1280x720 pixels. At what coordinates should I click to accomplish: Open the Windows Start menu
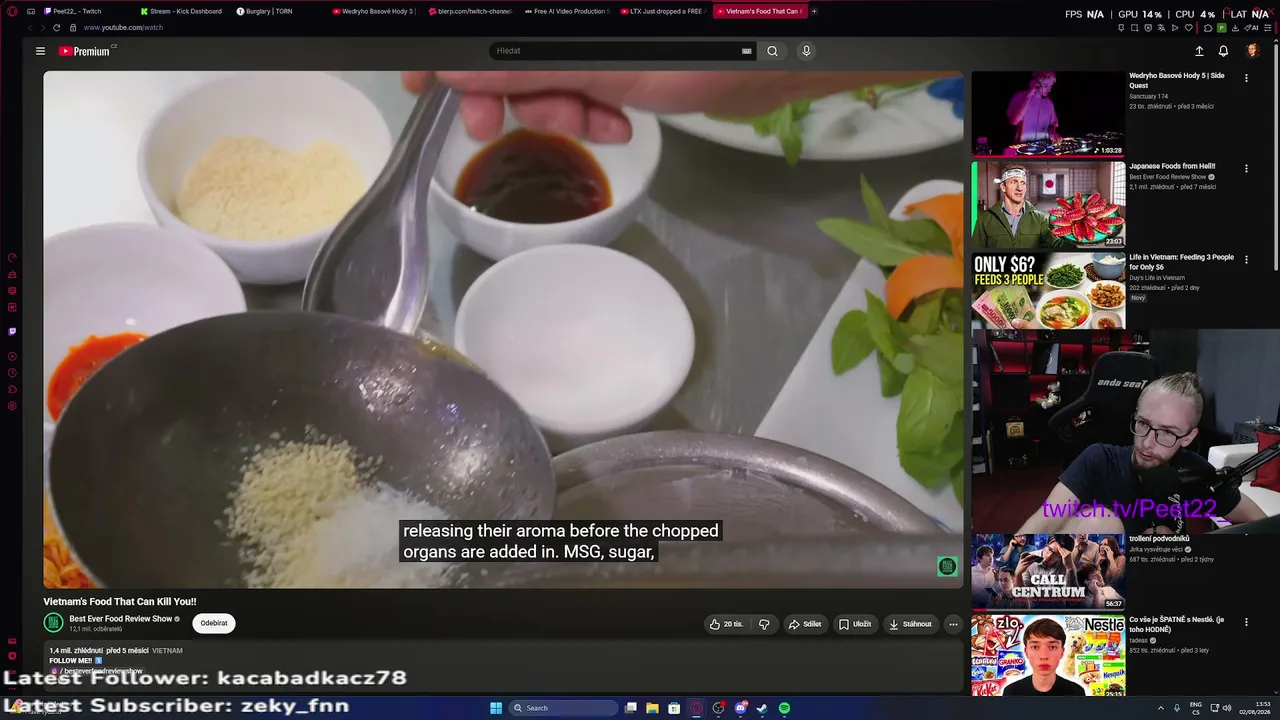pos(496,708)
